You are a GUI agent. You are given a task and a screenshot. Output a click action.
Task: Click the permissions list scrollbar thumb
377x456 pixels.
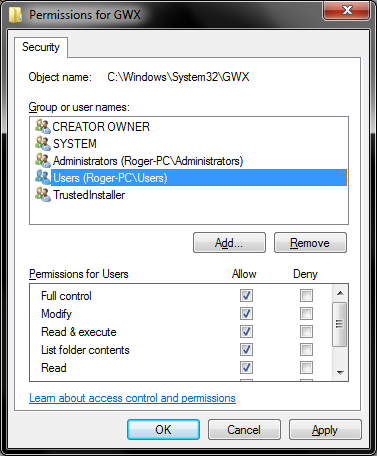coord(340,324)
